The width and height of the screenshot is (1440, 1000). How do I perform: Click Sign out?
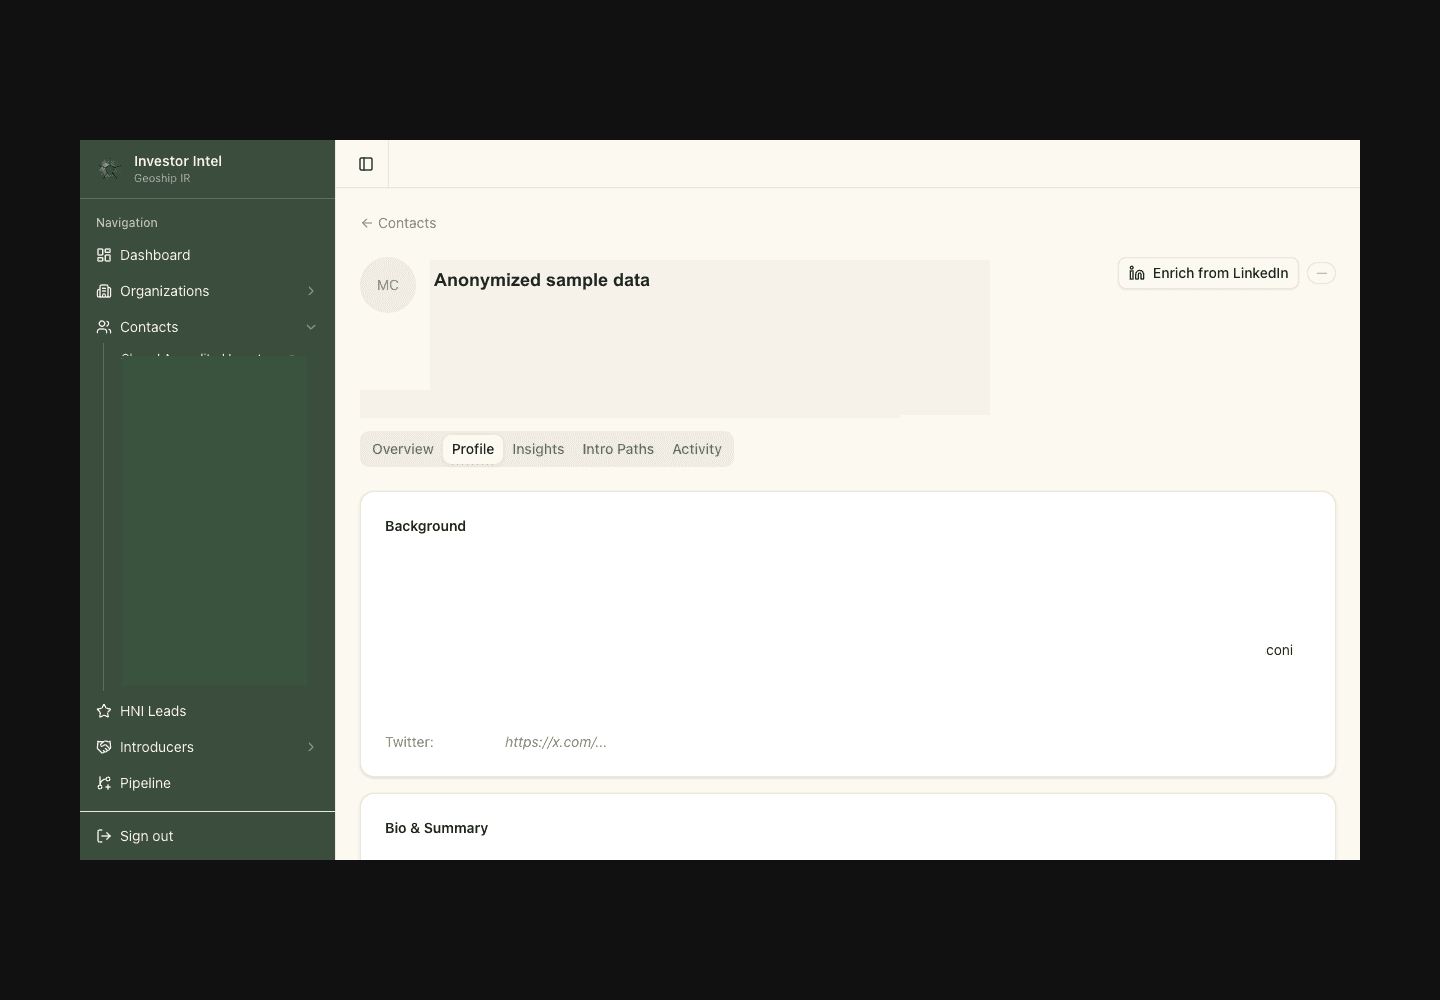click(207, 836)
